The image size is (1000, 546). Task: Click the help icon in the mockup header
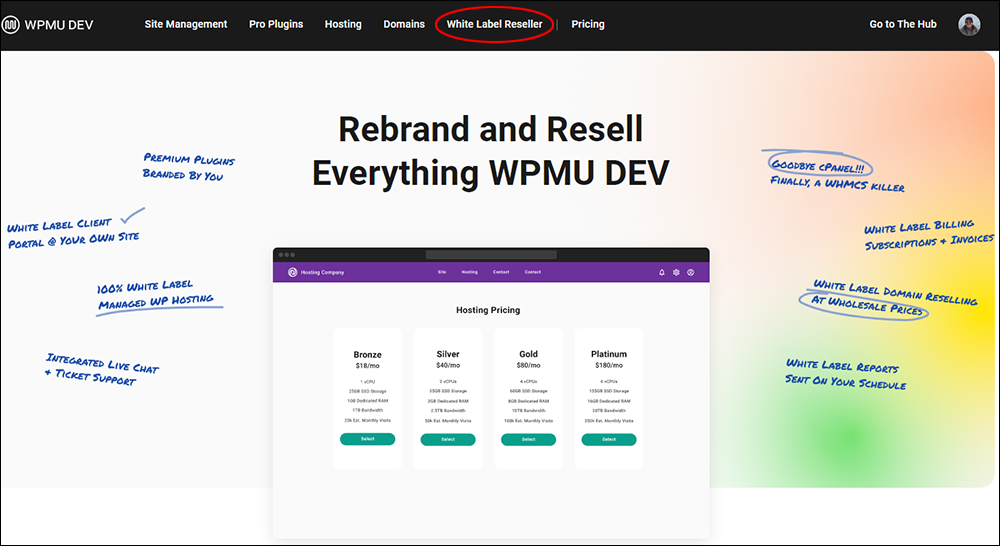(x=690, y=272)
